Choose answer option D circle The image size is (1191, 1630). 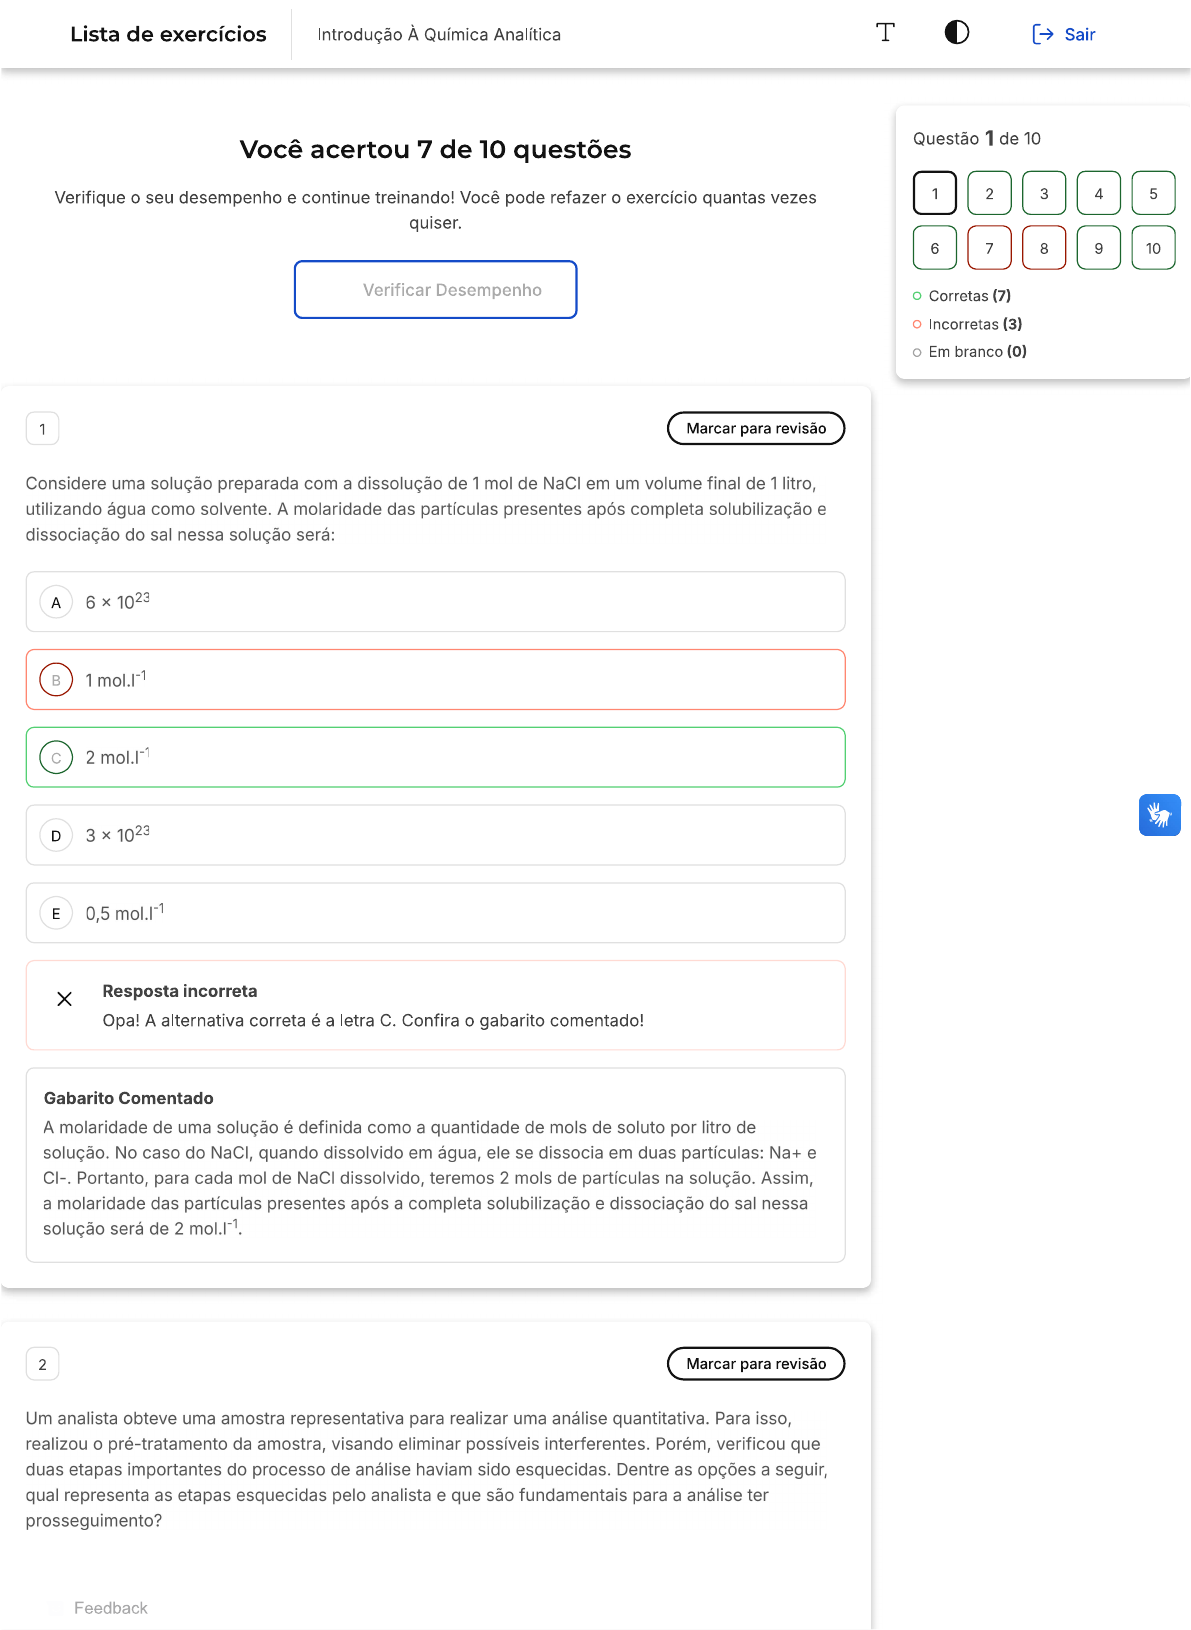click(x=56, y=836)
